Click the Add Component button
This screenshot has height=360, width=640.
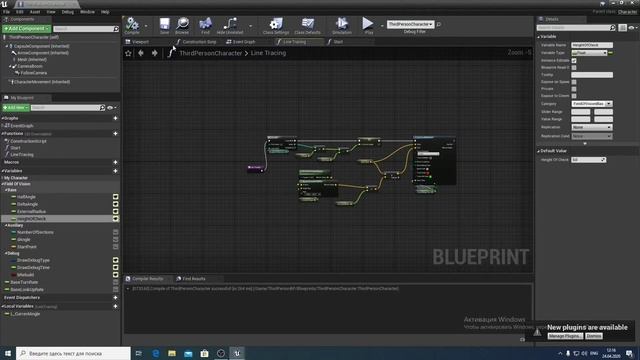pos(26,29)
